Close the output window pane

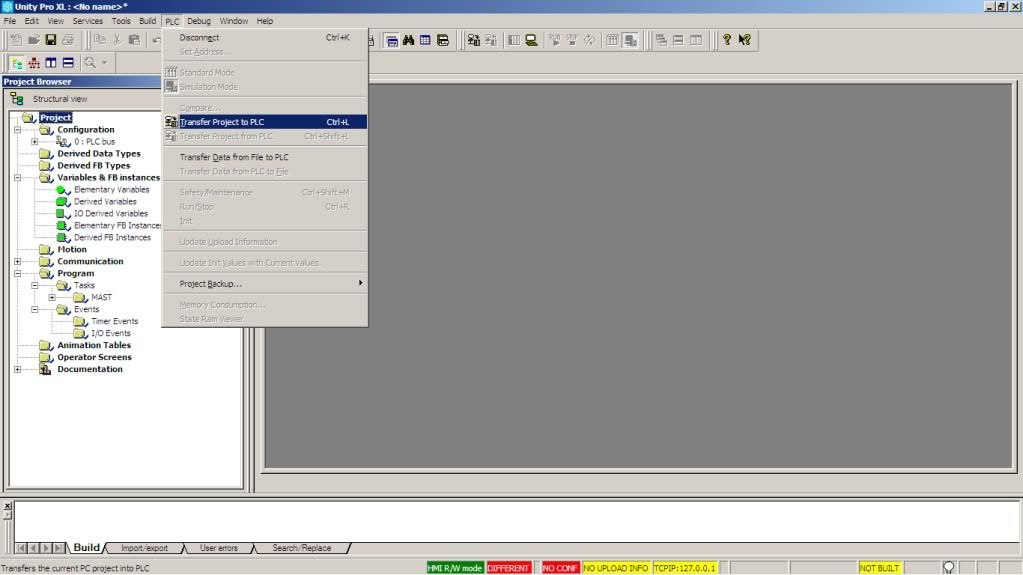(7, 506)
